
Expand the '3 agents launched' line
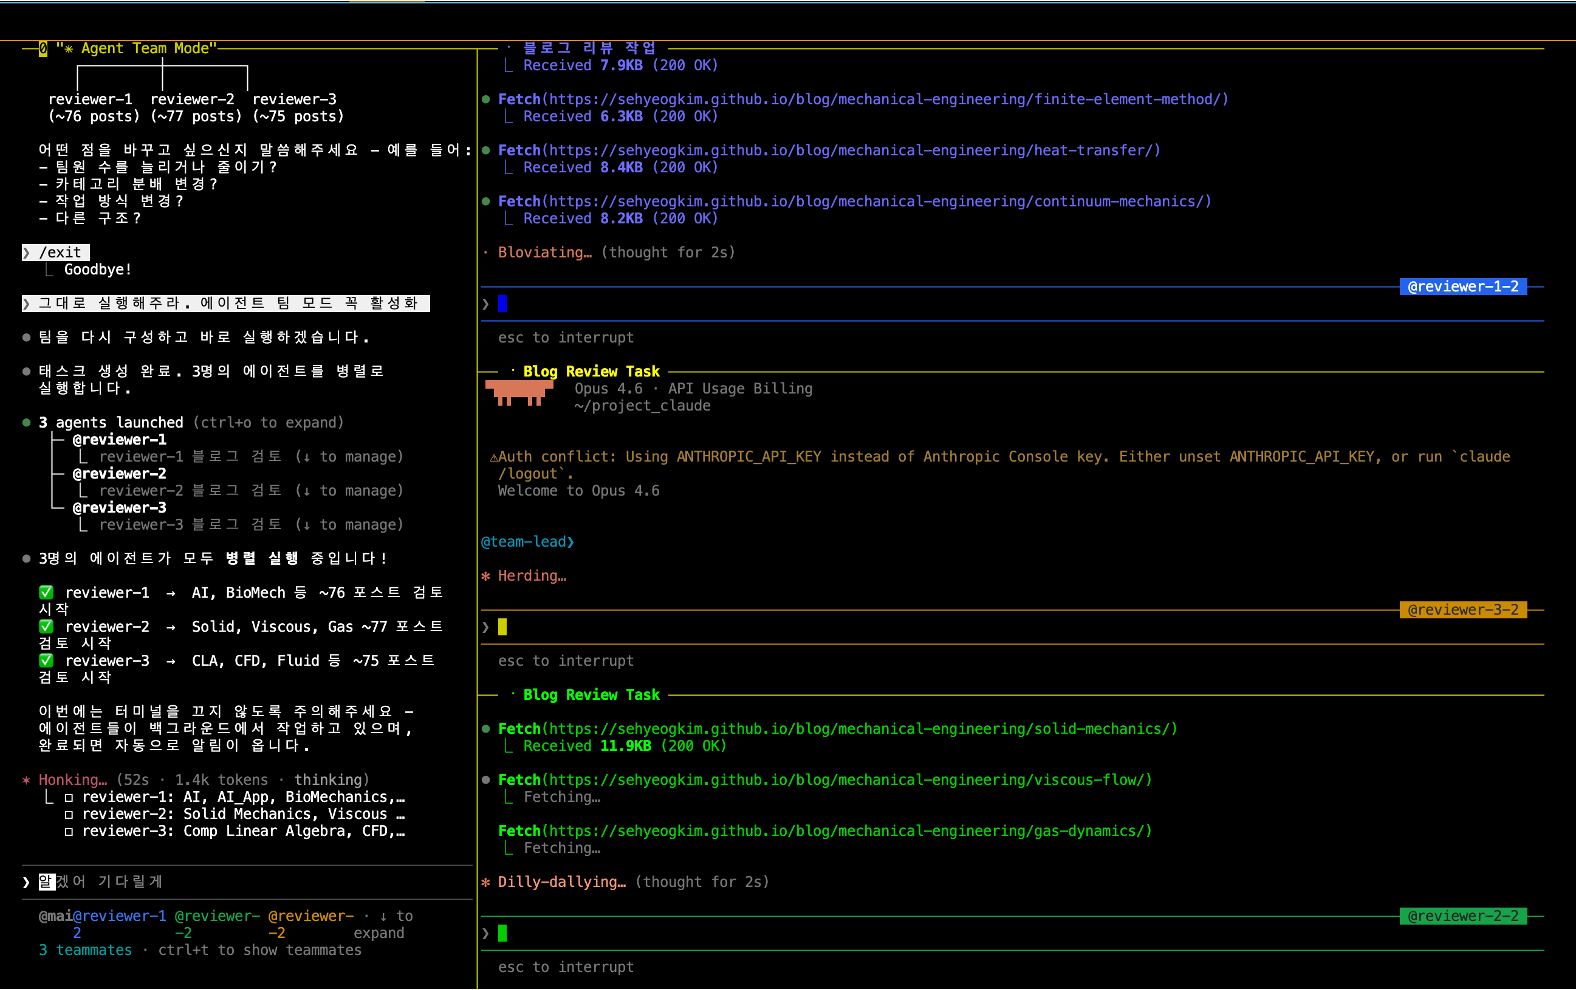pos(191,423)
